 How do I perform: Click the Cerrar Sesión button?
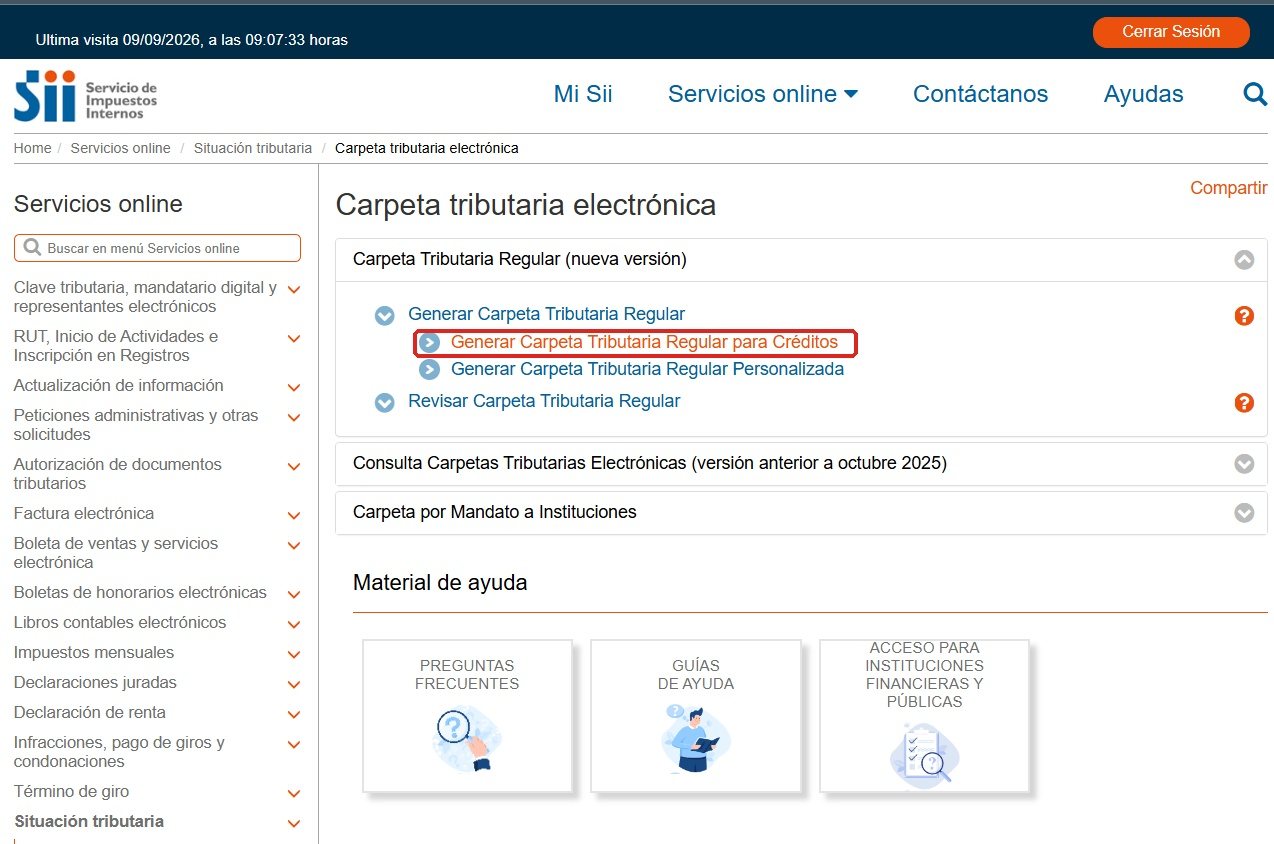[1171, 32]
